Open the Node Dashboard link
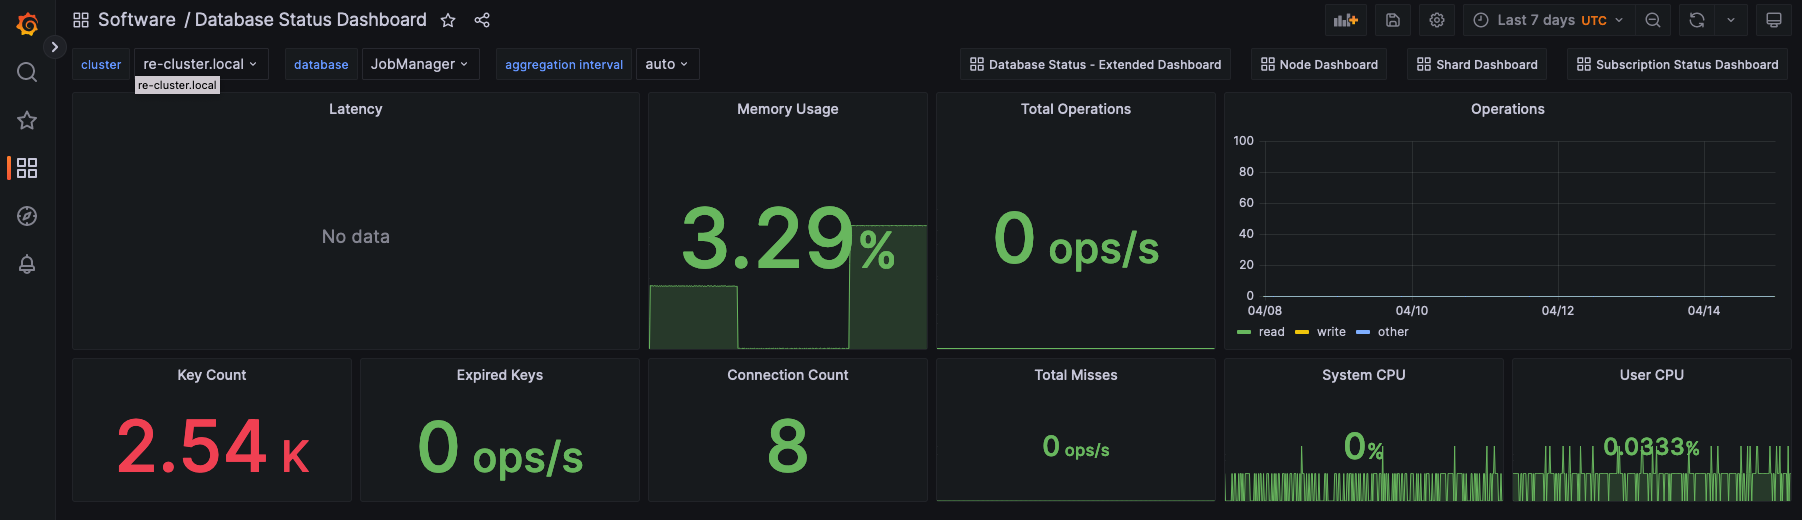Screen dimensions: 1802x520 coord(1319,64)
